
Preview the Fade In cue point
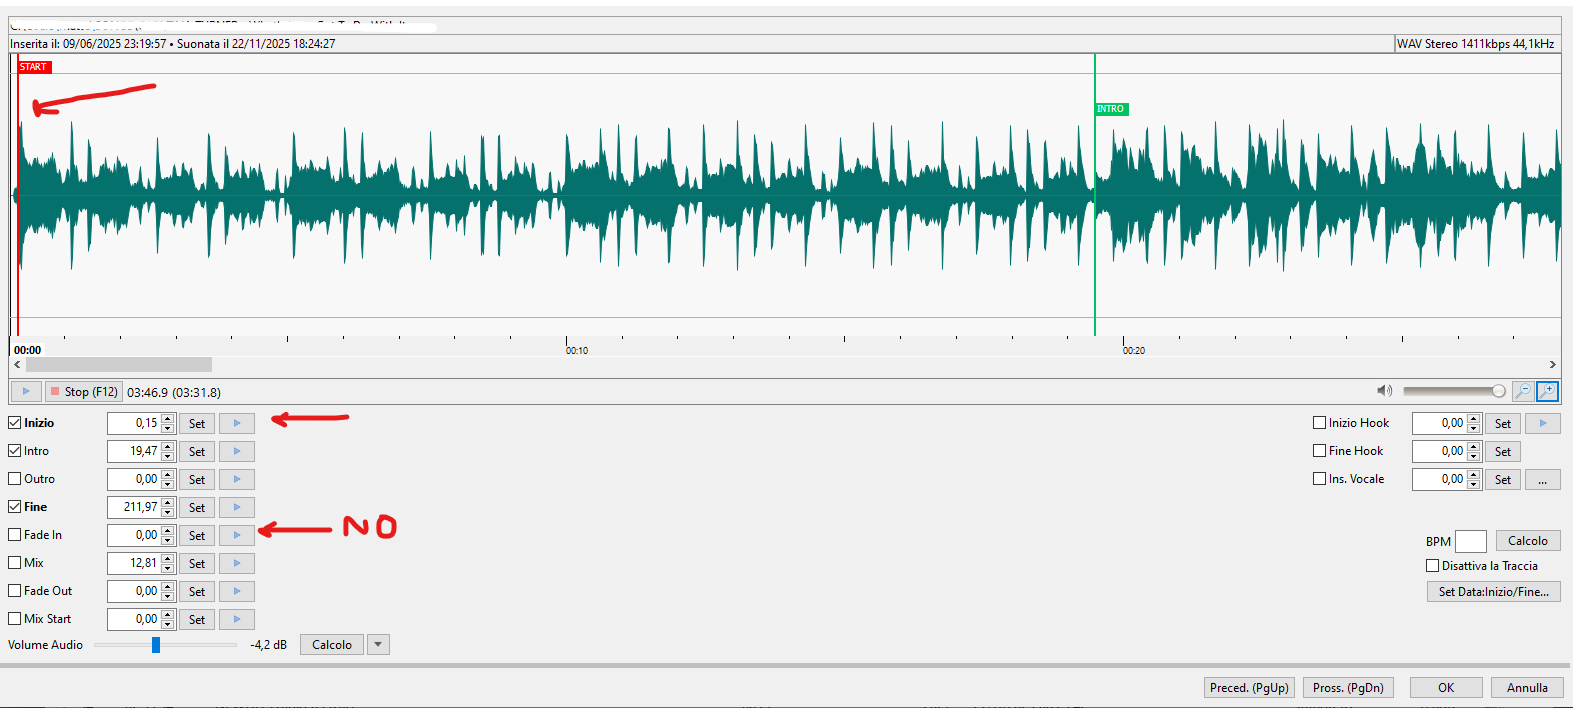pyautogui.click(x=237, y=535)
